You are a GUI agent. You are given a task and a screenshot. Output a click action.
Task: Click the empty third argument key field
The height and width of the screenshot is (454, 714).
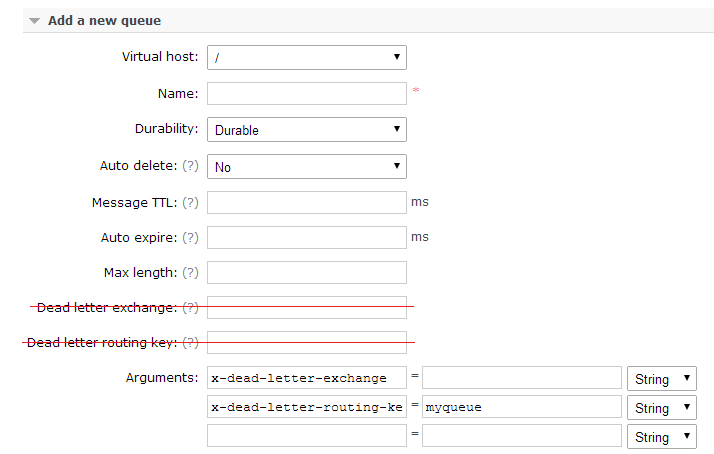pyautogui.click(x=306, y=436)
